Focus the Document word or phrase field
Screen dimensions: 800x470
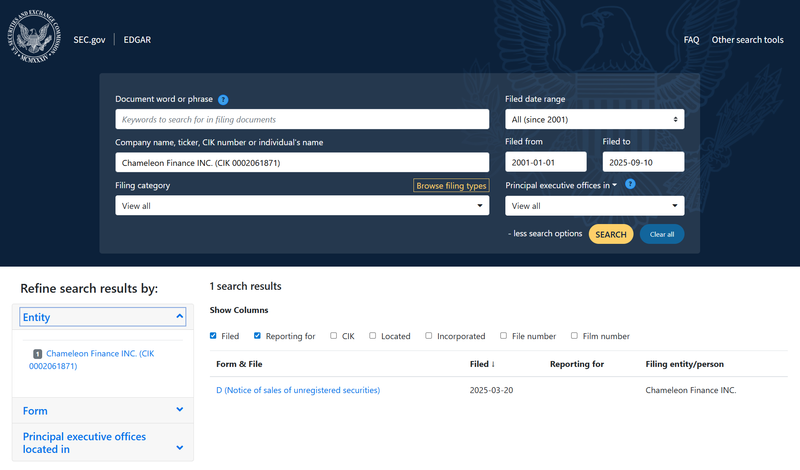click(302, 119)
